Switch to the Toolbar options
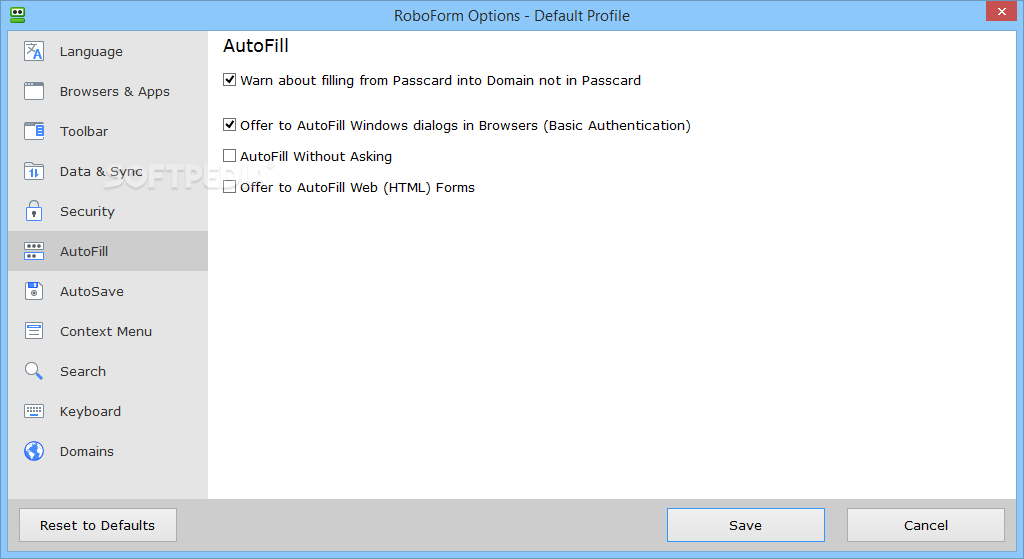The height and width of the screenshot is (559, 1024). (x=108, y=131)
